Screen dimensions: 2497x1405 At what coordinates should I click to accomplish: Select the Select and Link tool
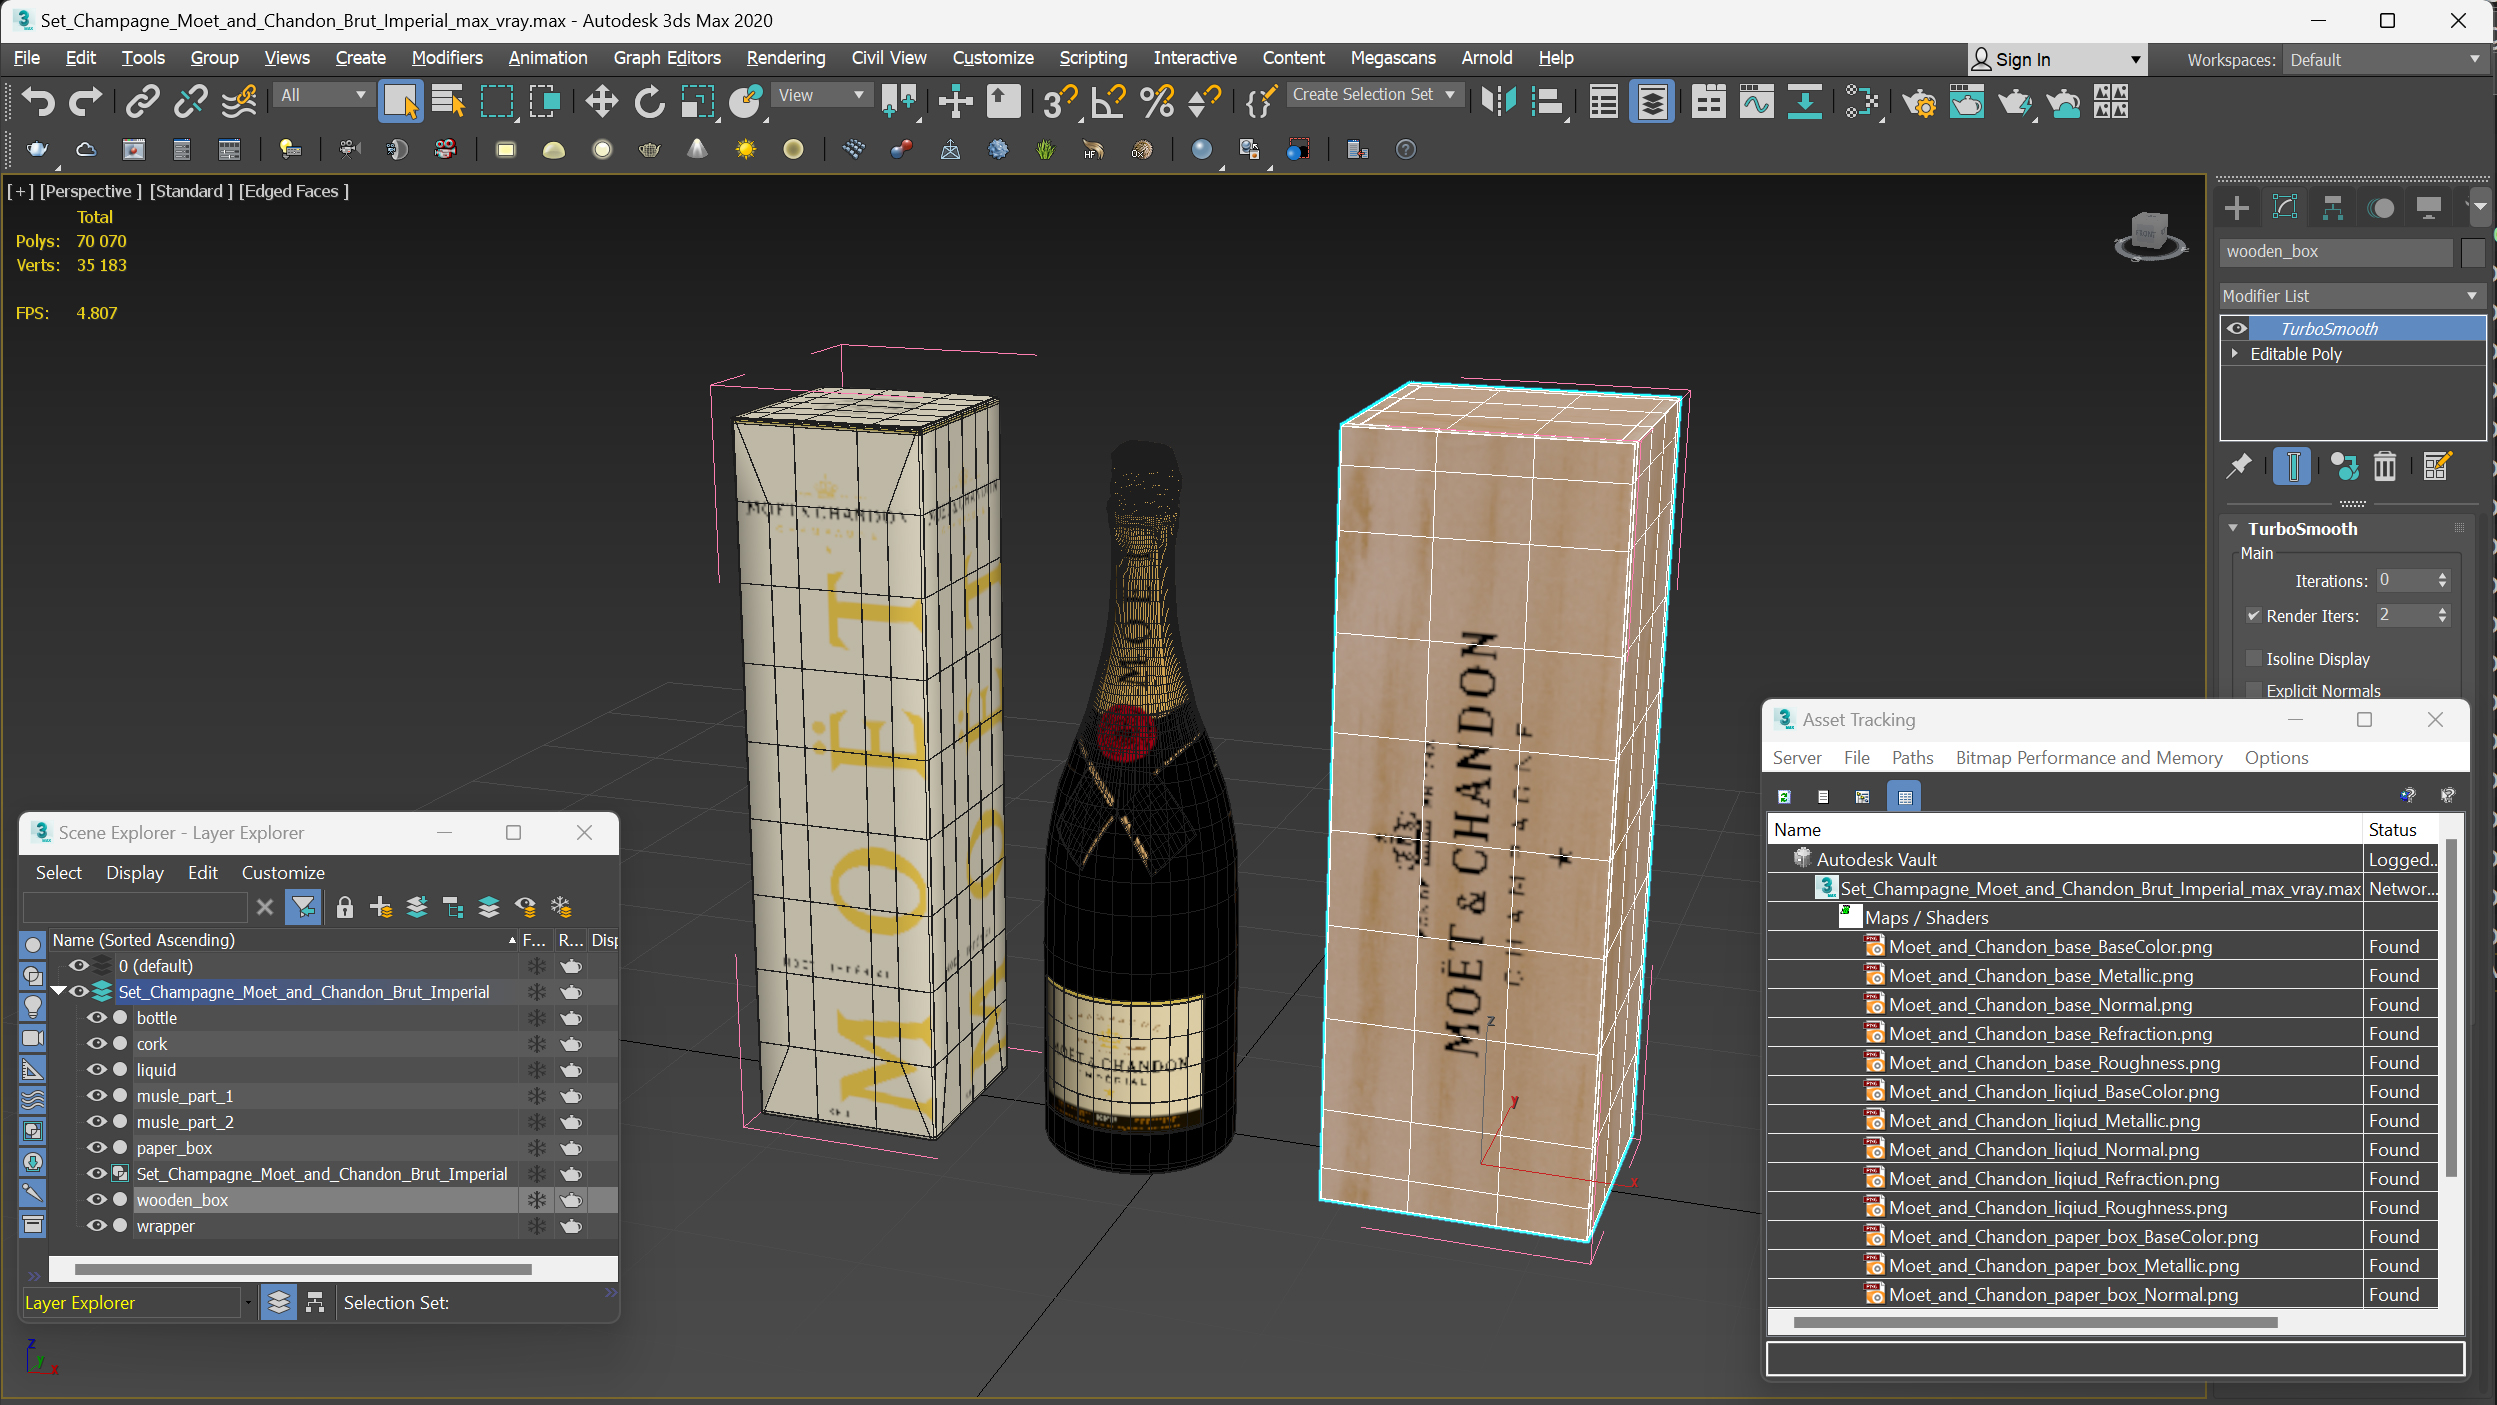point(142,102)
